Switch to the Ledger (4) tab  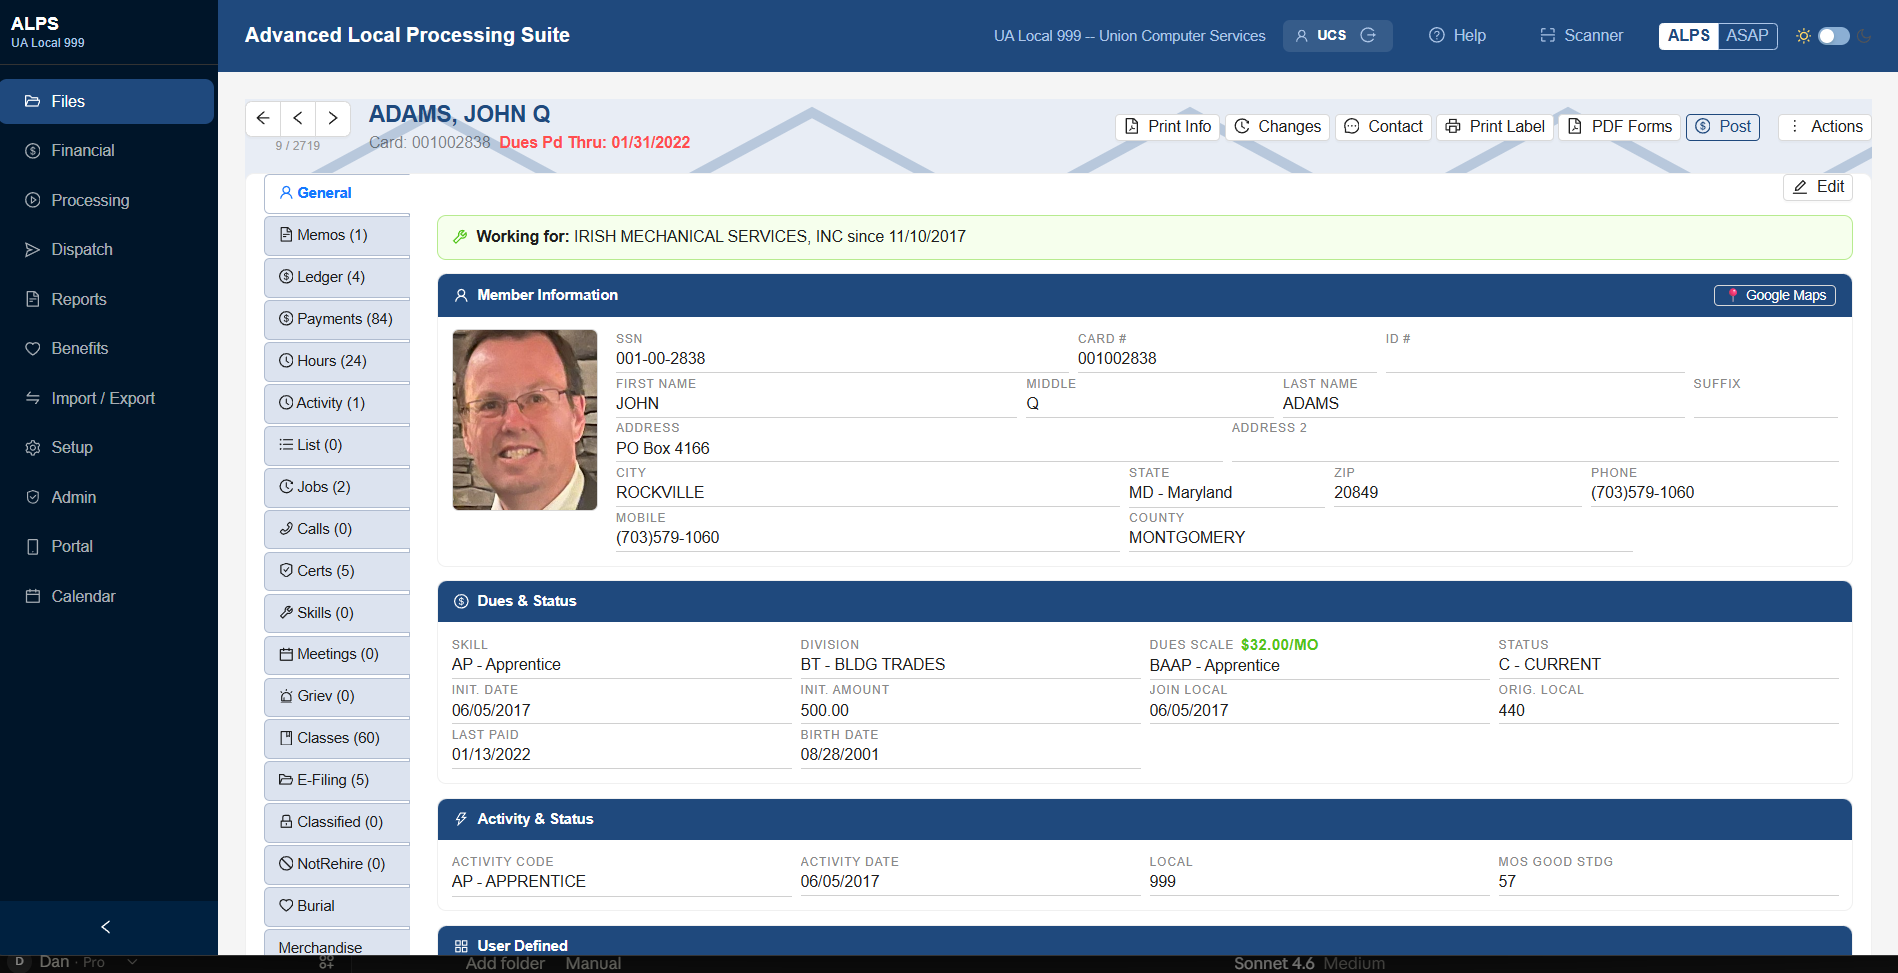tap(337, 277)
